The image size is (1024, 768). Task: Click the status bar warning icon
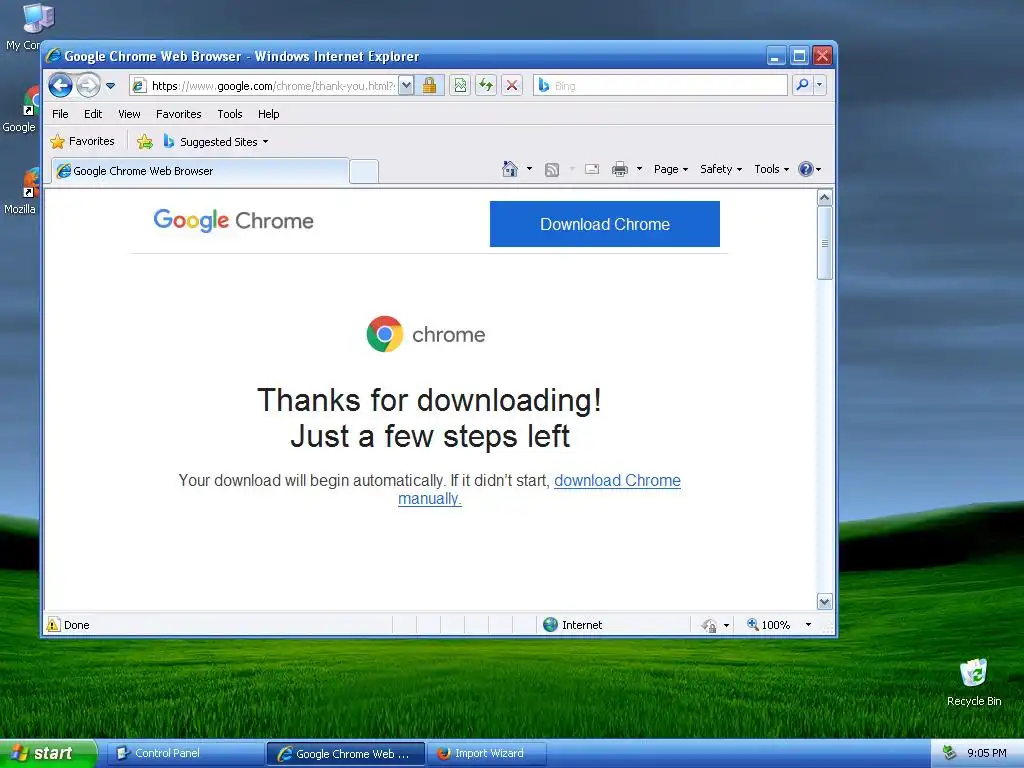[x=54, y=625]
